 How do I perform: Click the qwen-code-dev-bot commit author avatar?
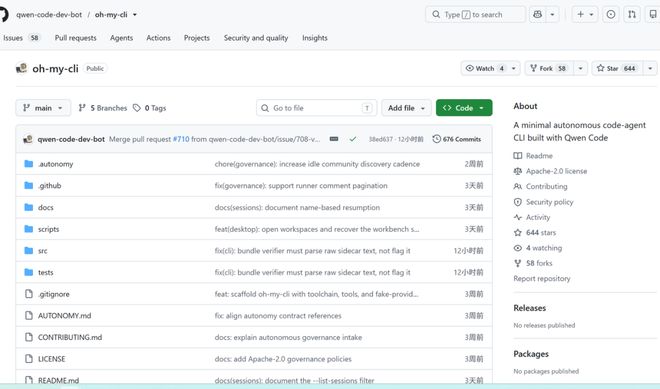click(x=28, y=139)
